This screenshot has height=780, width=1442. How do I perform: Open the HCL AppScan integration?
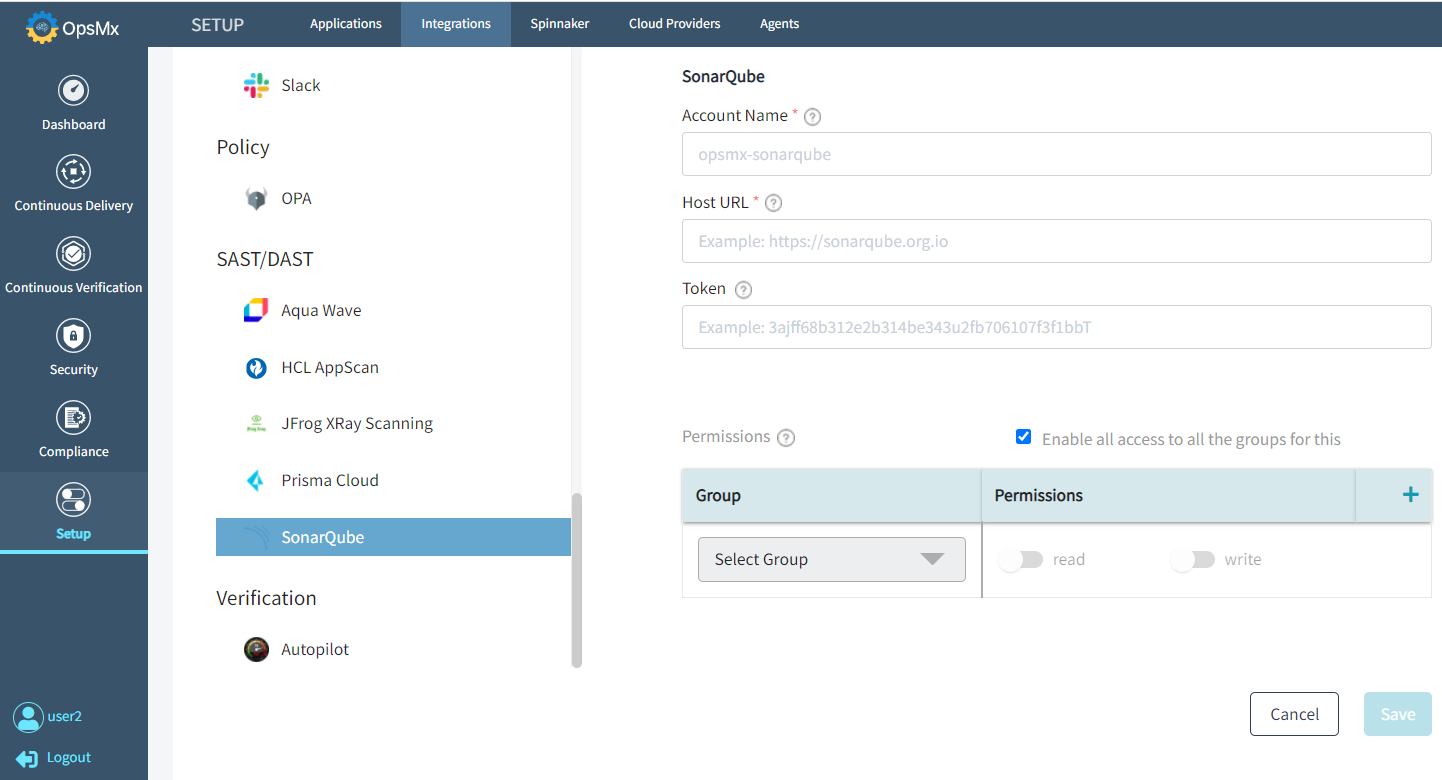(256, 367)
